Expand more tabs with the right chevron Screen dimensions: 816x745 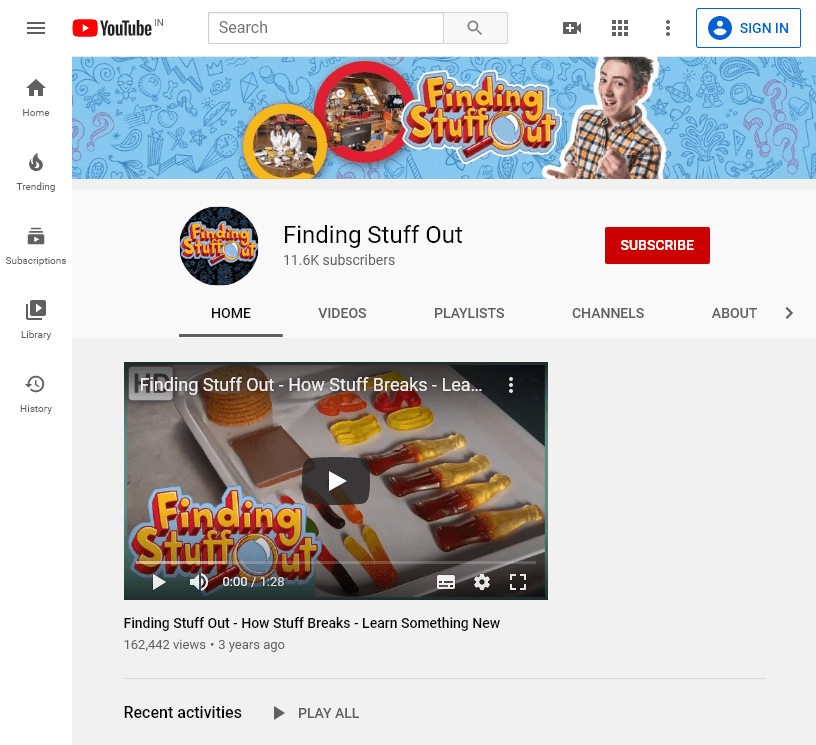point(789,313)
